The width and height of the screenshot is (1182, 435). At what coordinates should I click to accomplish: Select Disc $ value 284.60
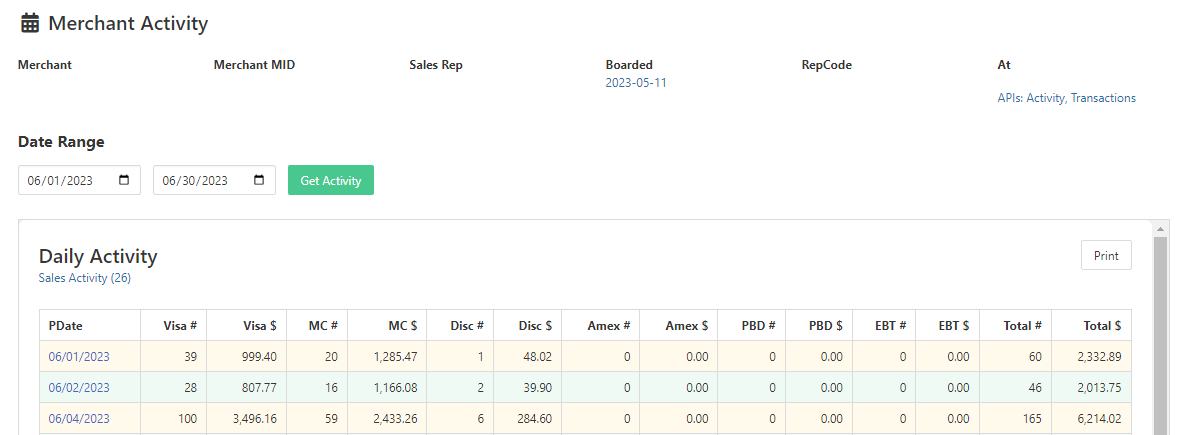[535, 418]
